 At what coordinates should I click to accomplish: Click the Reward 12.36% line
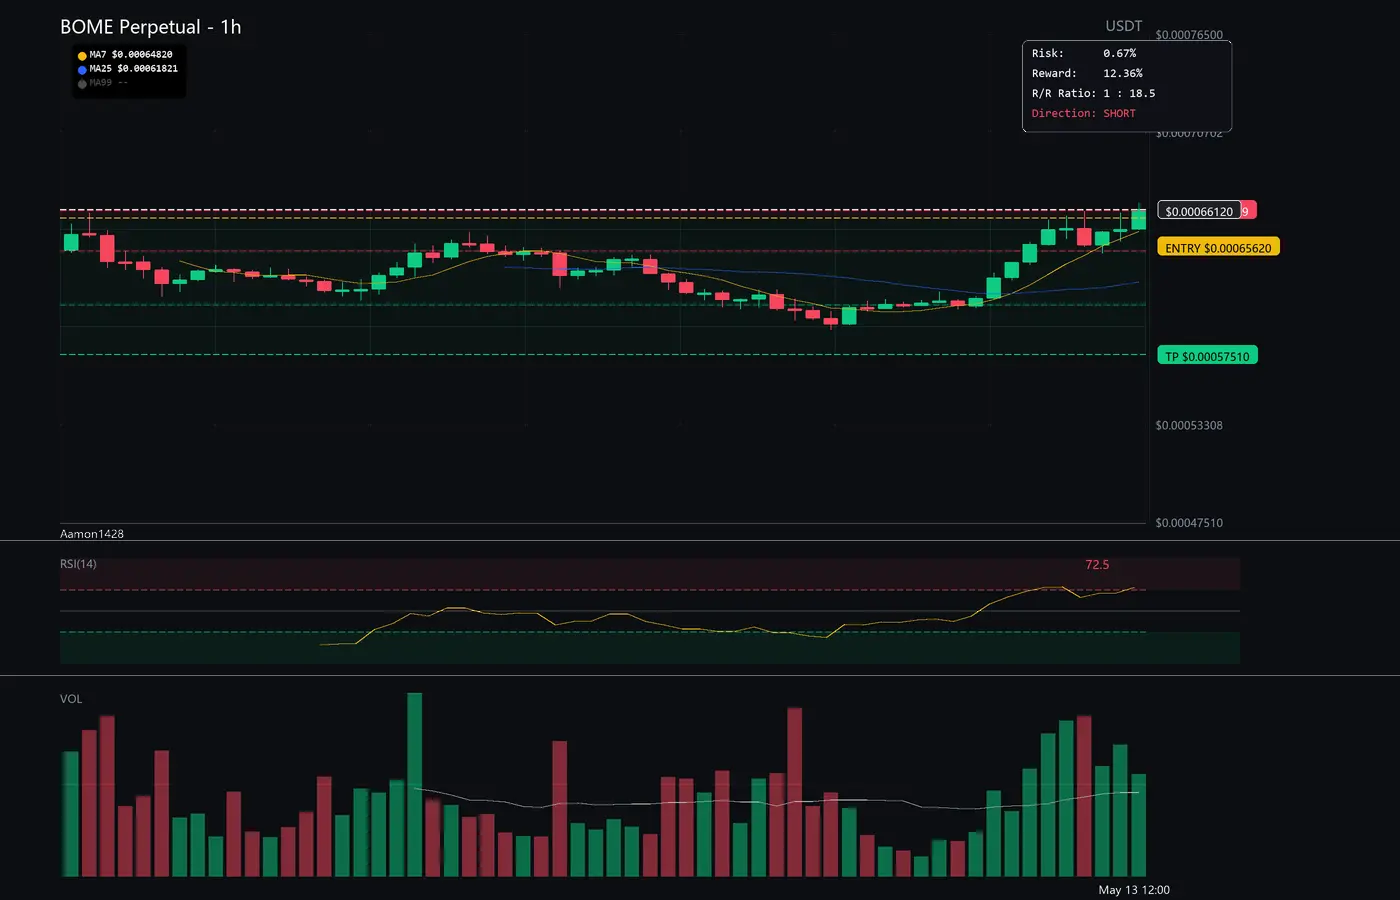pos(1087,73)
